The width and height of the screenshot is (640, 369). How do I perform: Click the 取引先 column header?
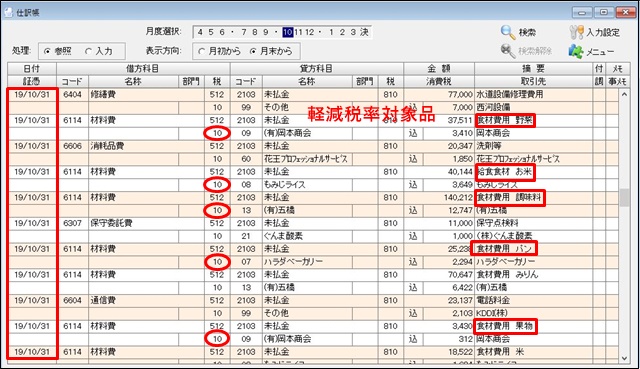[x=534, y=81]
